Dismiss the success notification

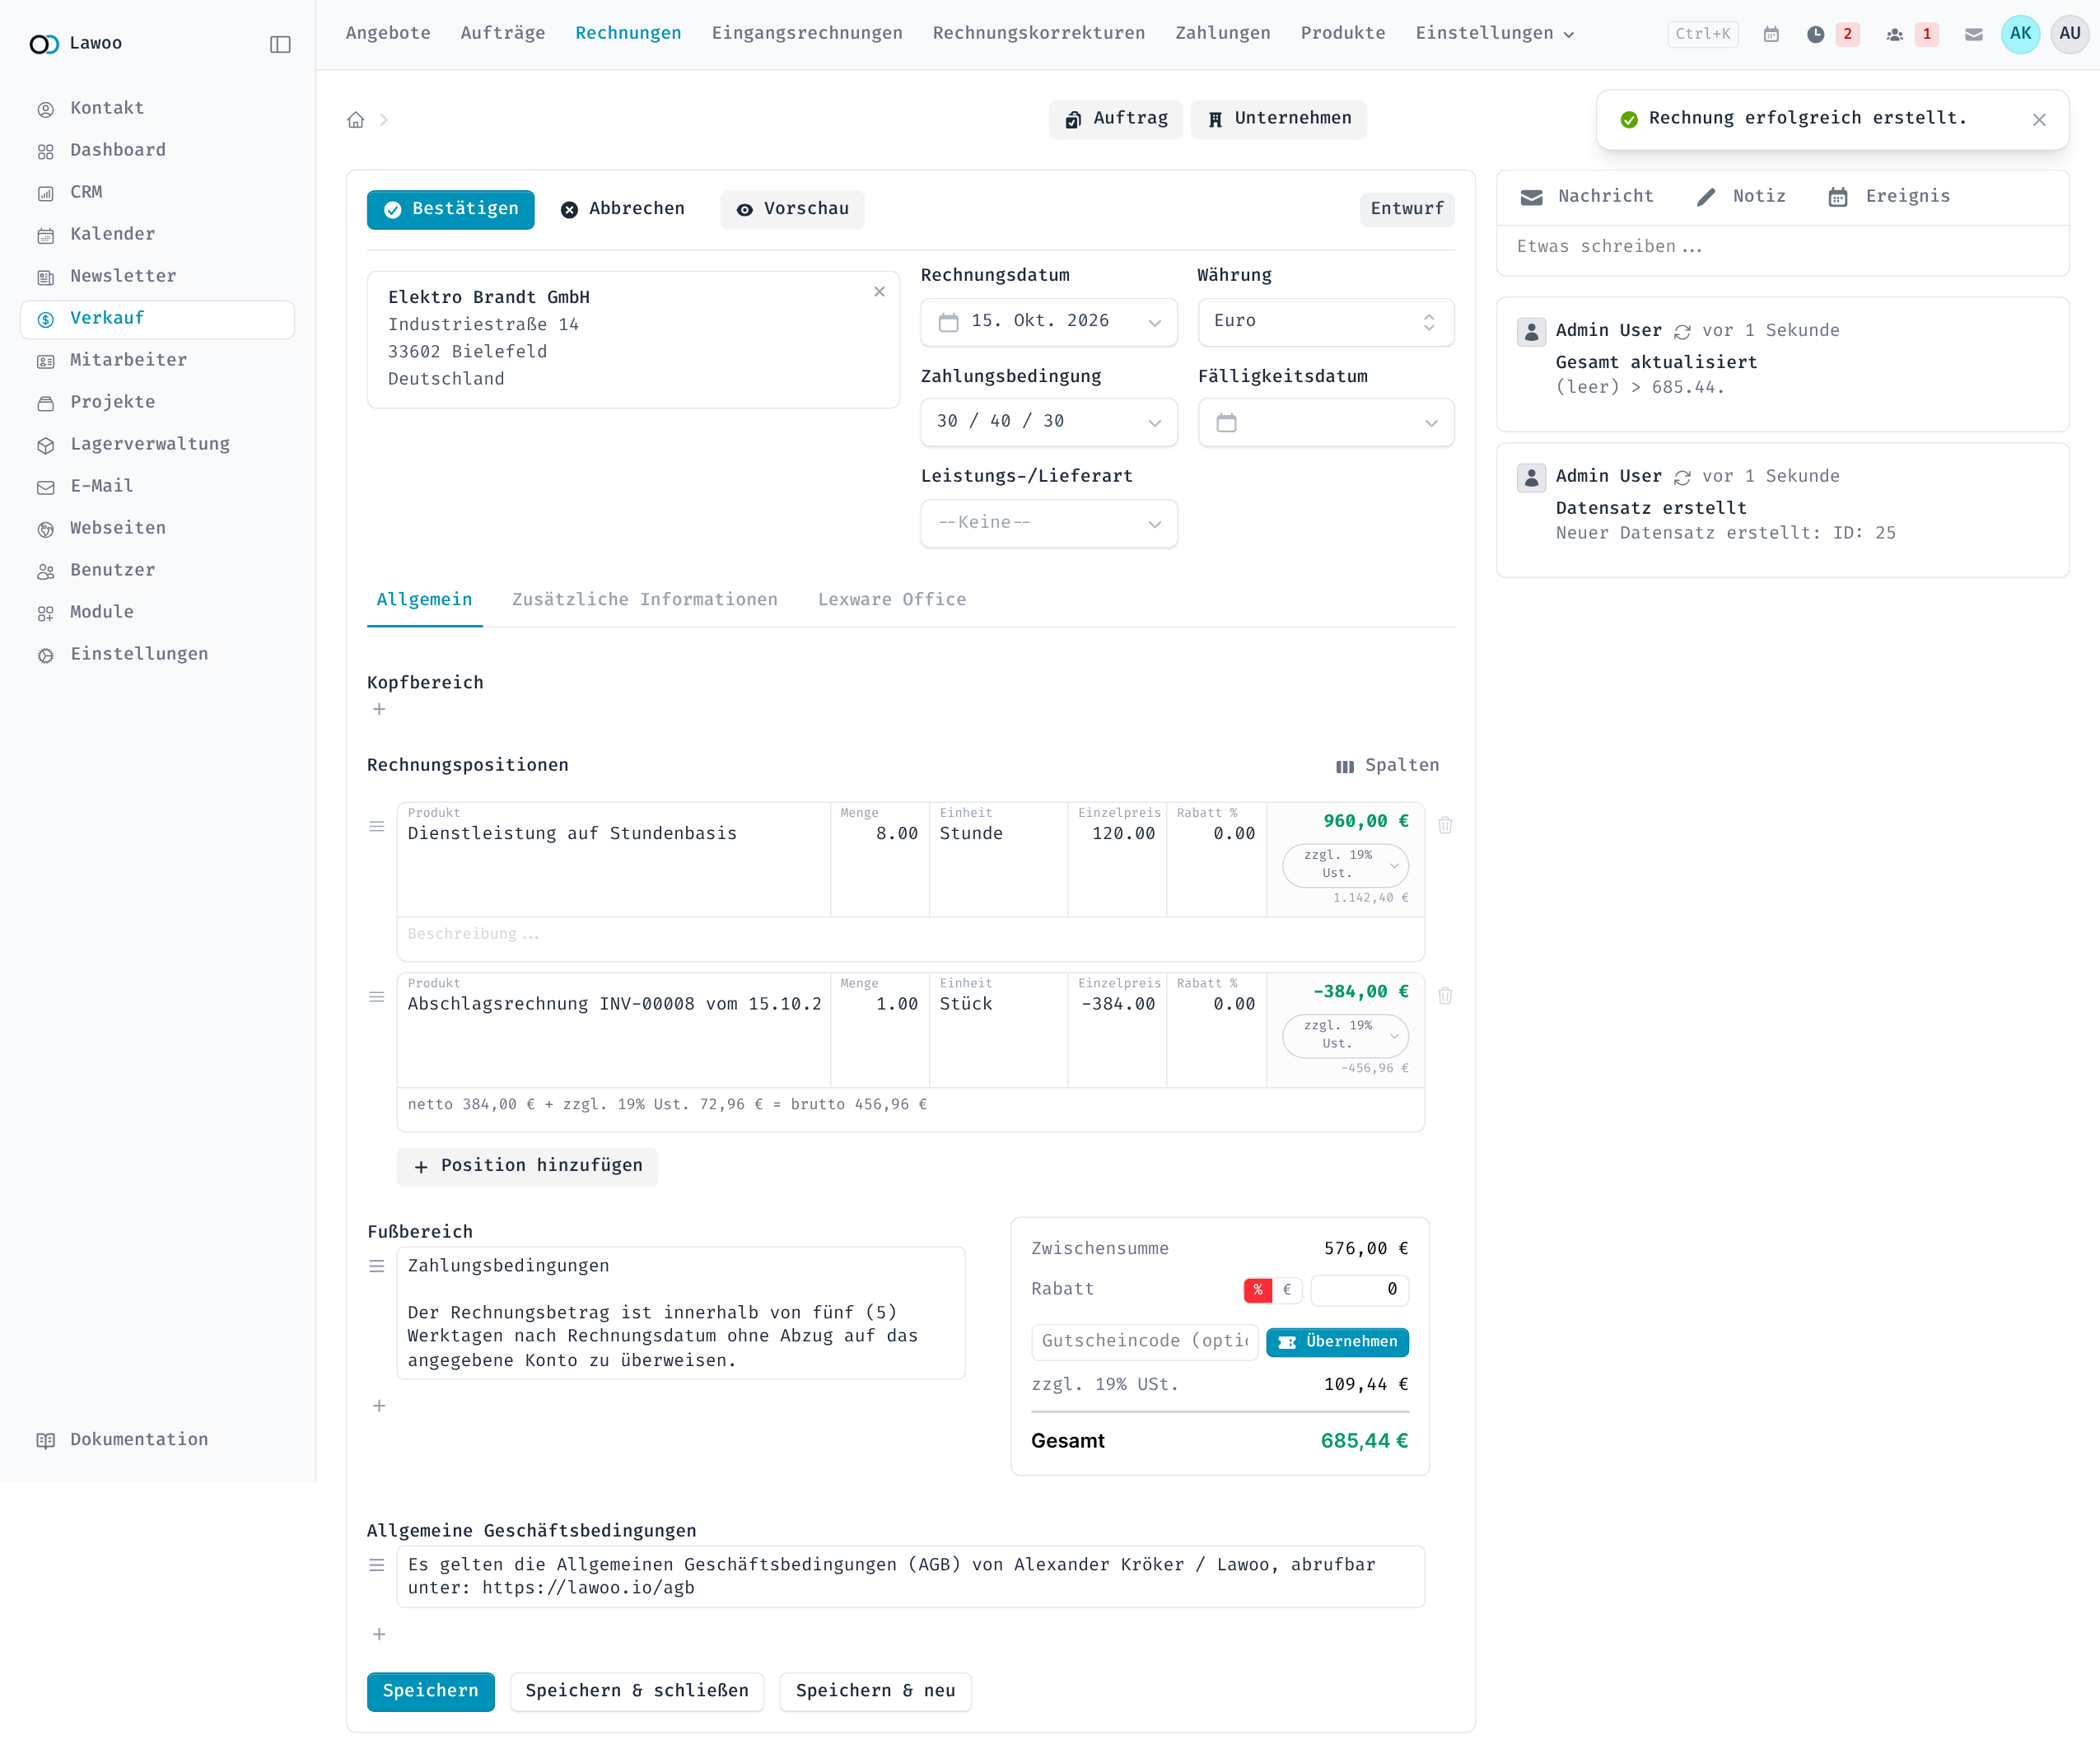[2039, 120]
